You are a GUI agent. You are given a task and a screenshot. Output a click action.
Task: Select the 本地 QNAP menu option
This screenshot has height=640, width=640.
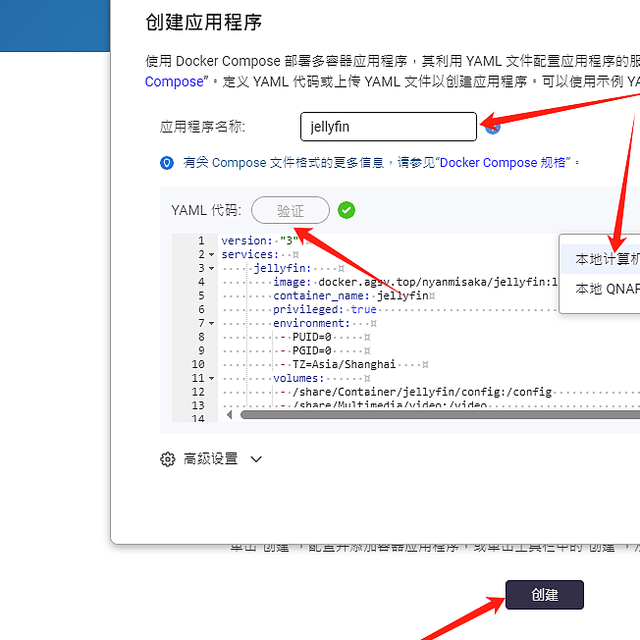(x=600, y=289)
